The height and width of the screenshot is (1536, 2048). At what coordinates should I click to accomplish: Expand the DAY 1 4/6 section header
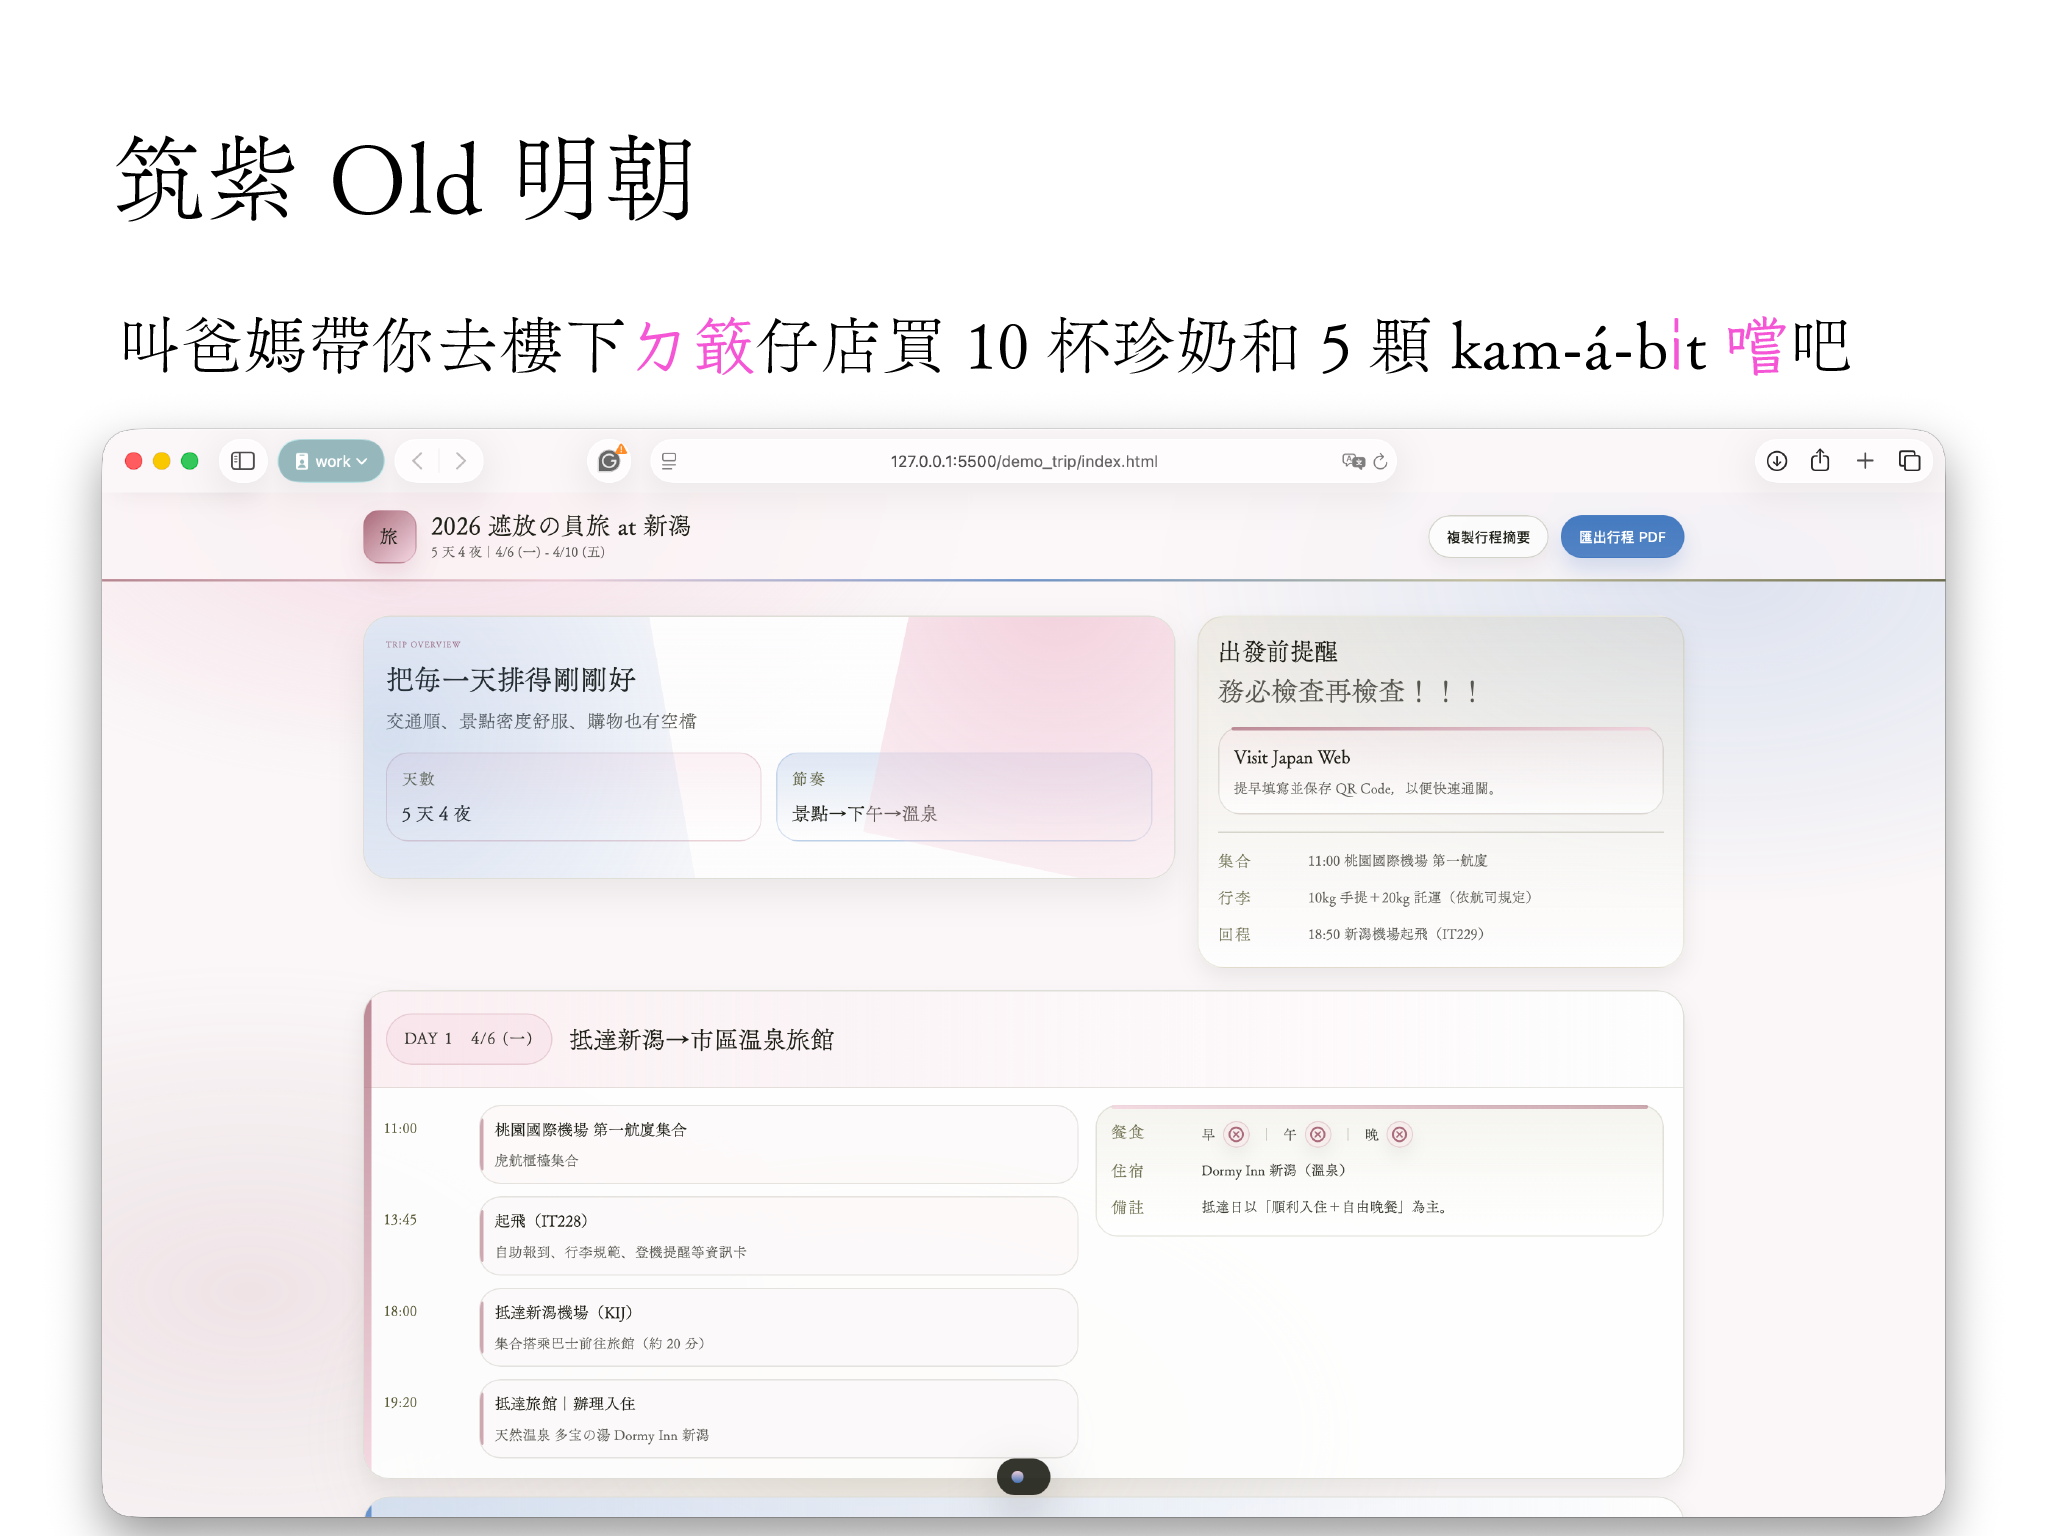click(x=468, y=1038)
